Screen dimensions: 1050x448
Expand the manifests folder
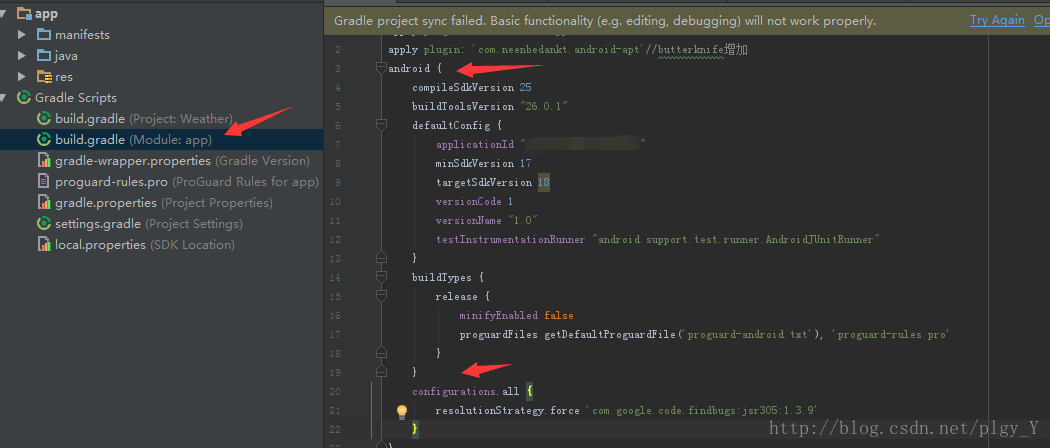(x=22, y=34)
